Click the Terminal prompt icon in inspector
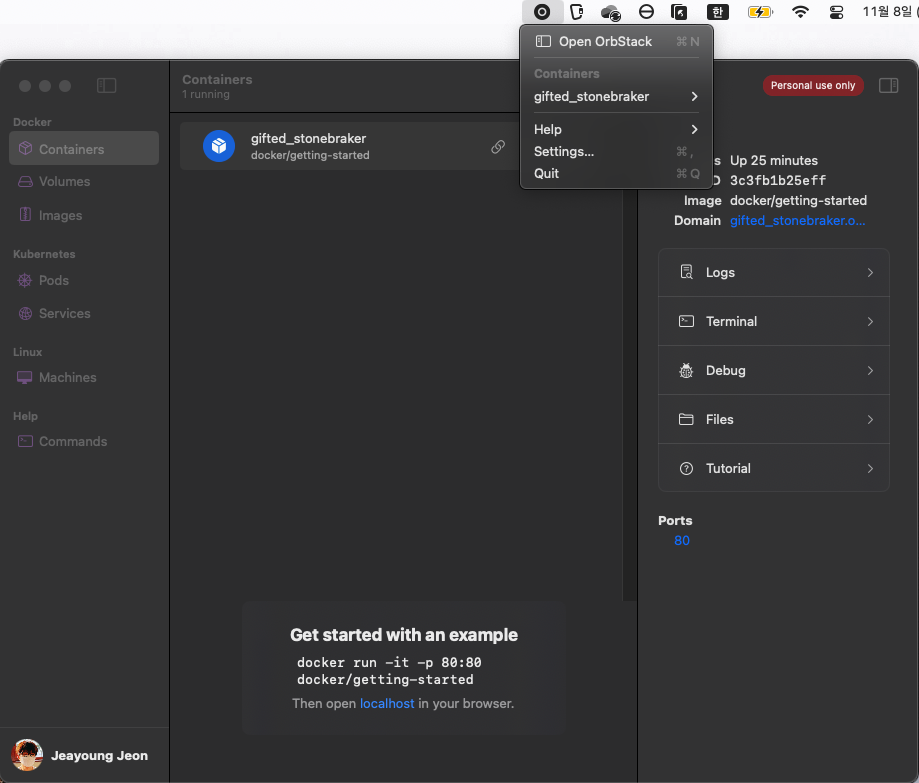This screenshot has height=783, width=919. point(686,321)
